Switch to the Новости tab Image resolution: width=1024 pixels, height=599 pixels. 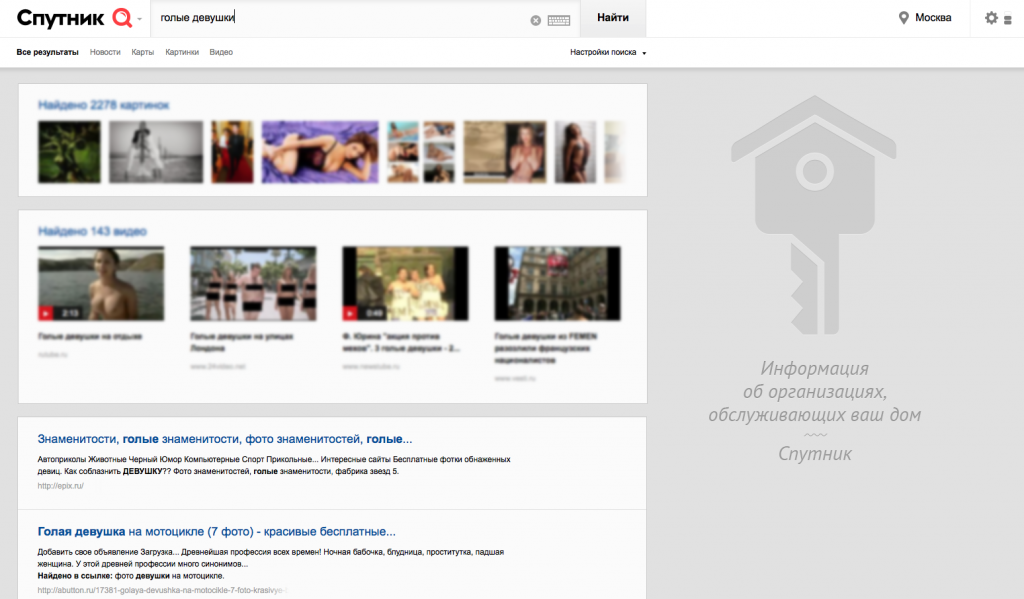click(105, 52)
